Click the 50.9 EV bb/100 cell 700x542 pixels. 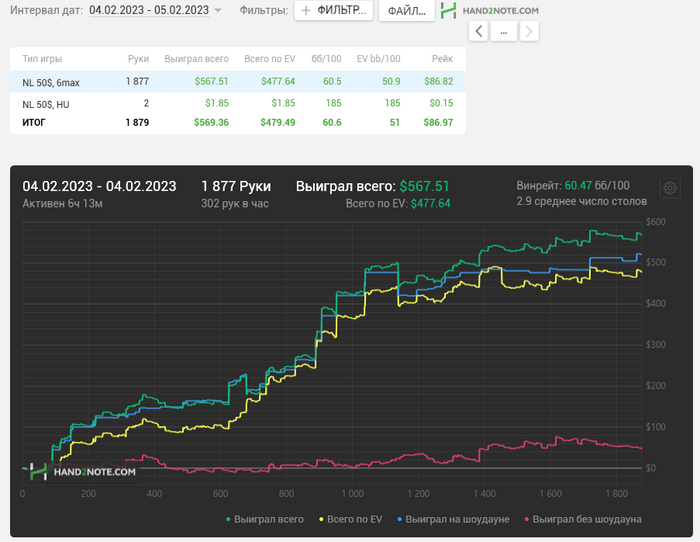(x=391, y=81)
